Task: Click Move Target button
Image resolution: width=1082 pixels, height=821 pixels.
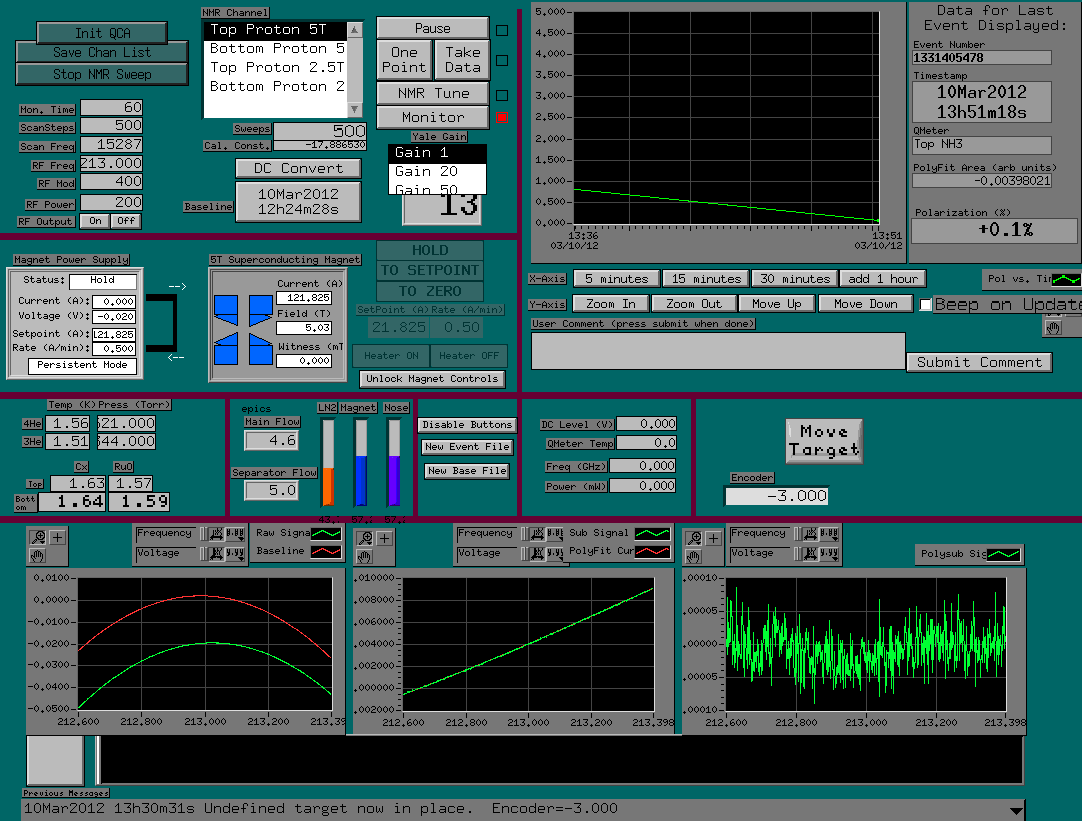Action: tap(824, 441)
